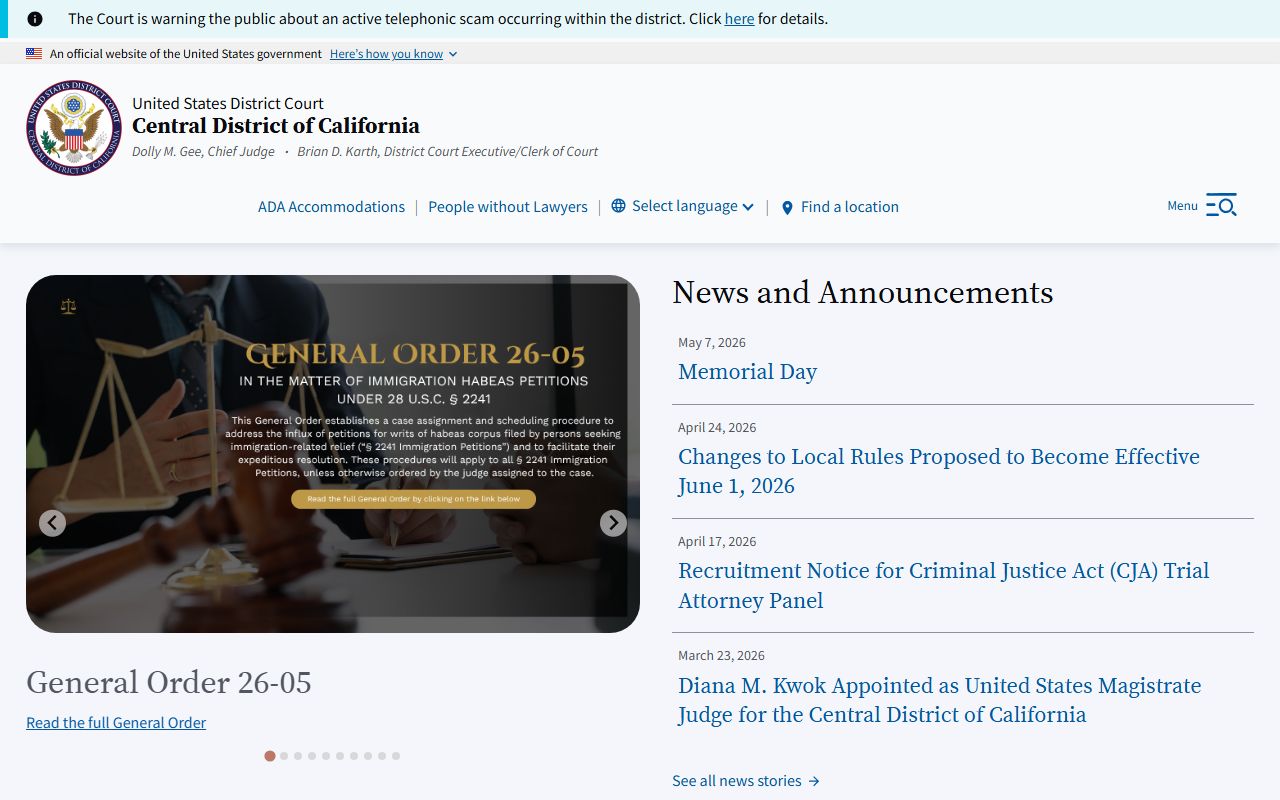Click the Central District of California court seal

pyautogui.click(x=74, y=128)
